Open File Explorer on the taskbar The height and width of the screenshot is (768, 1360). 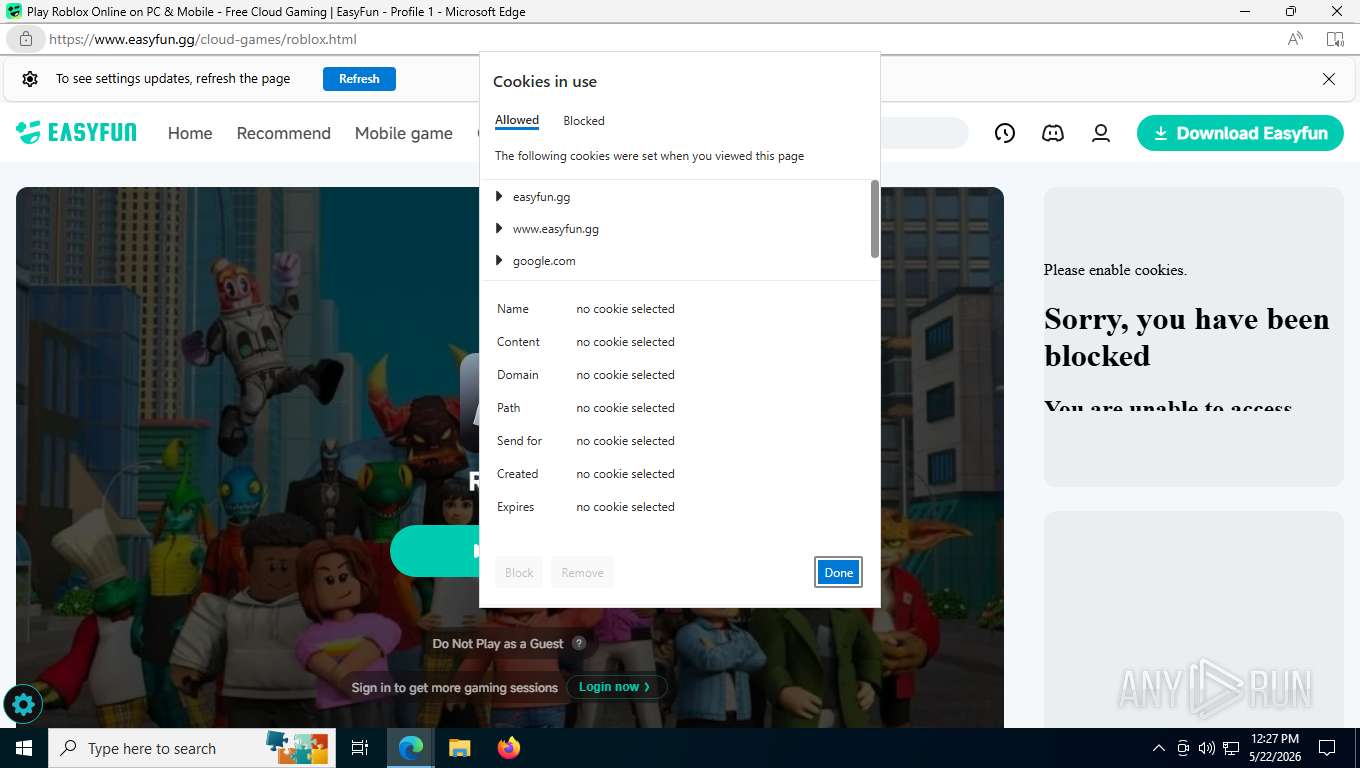click(459, 748)
